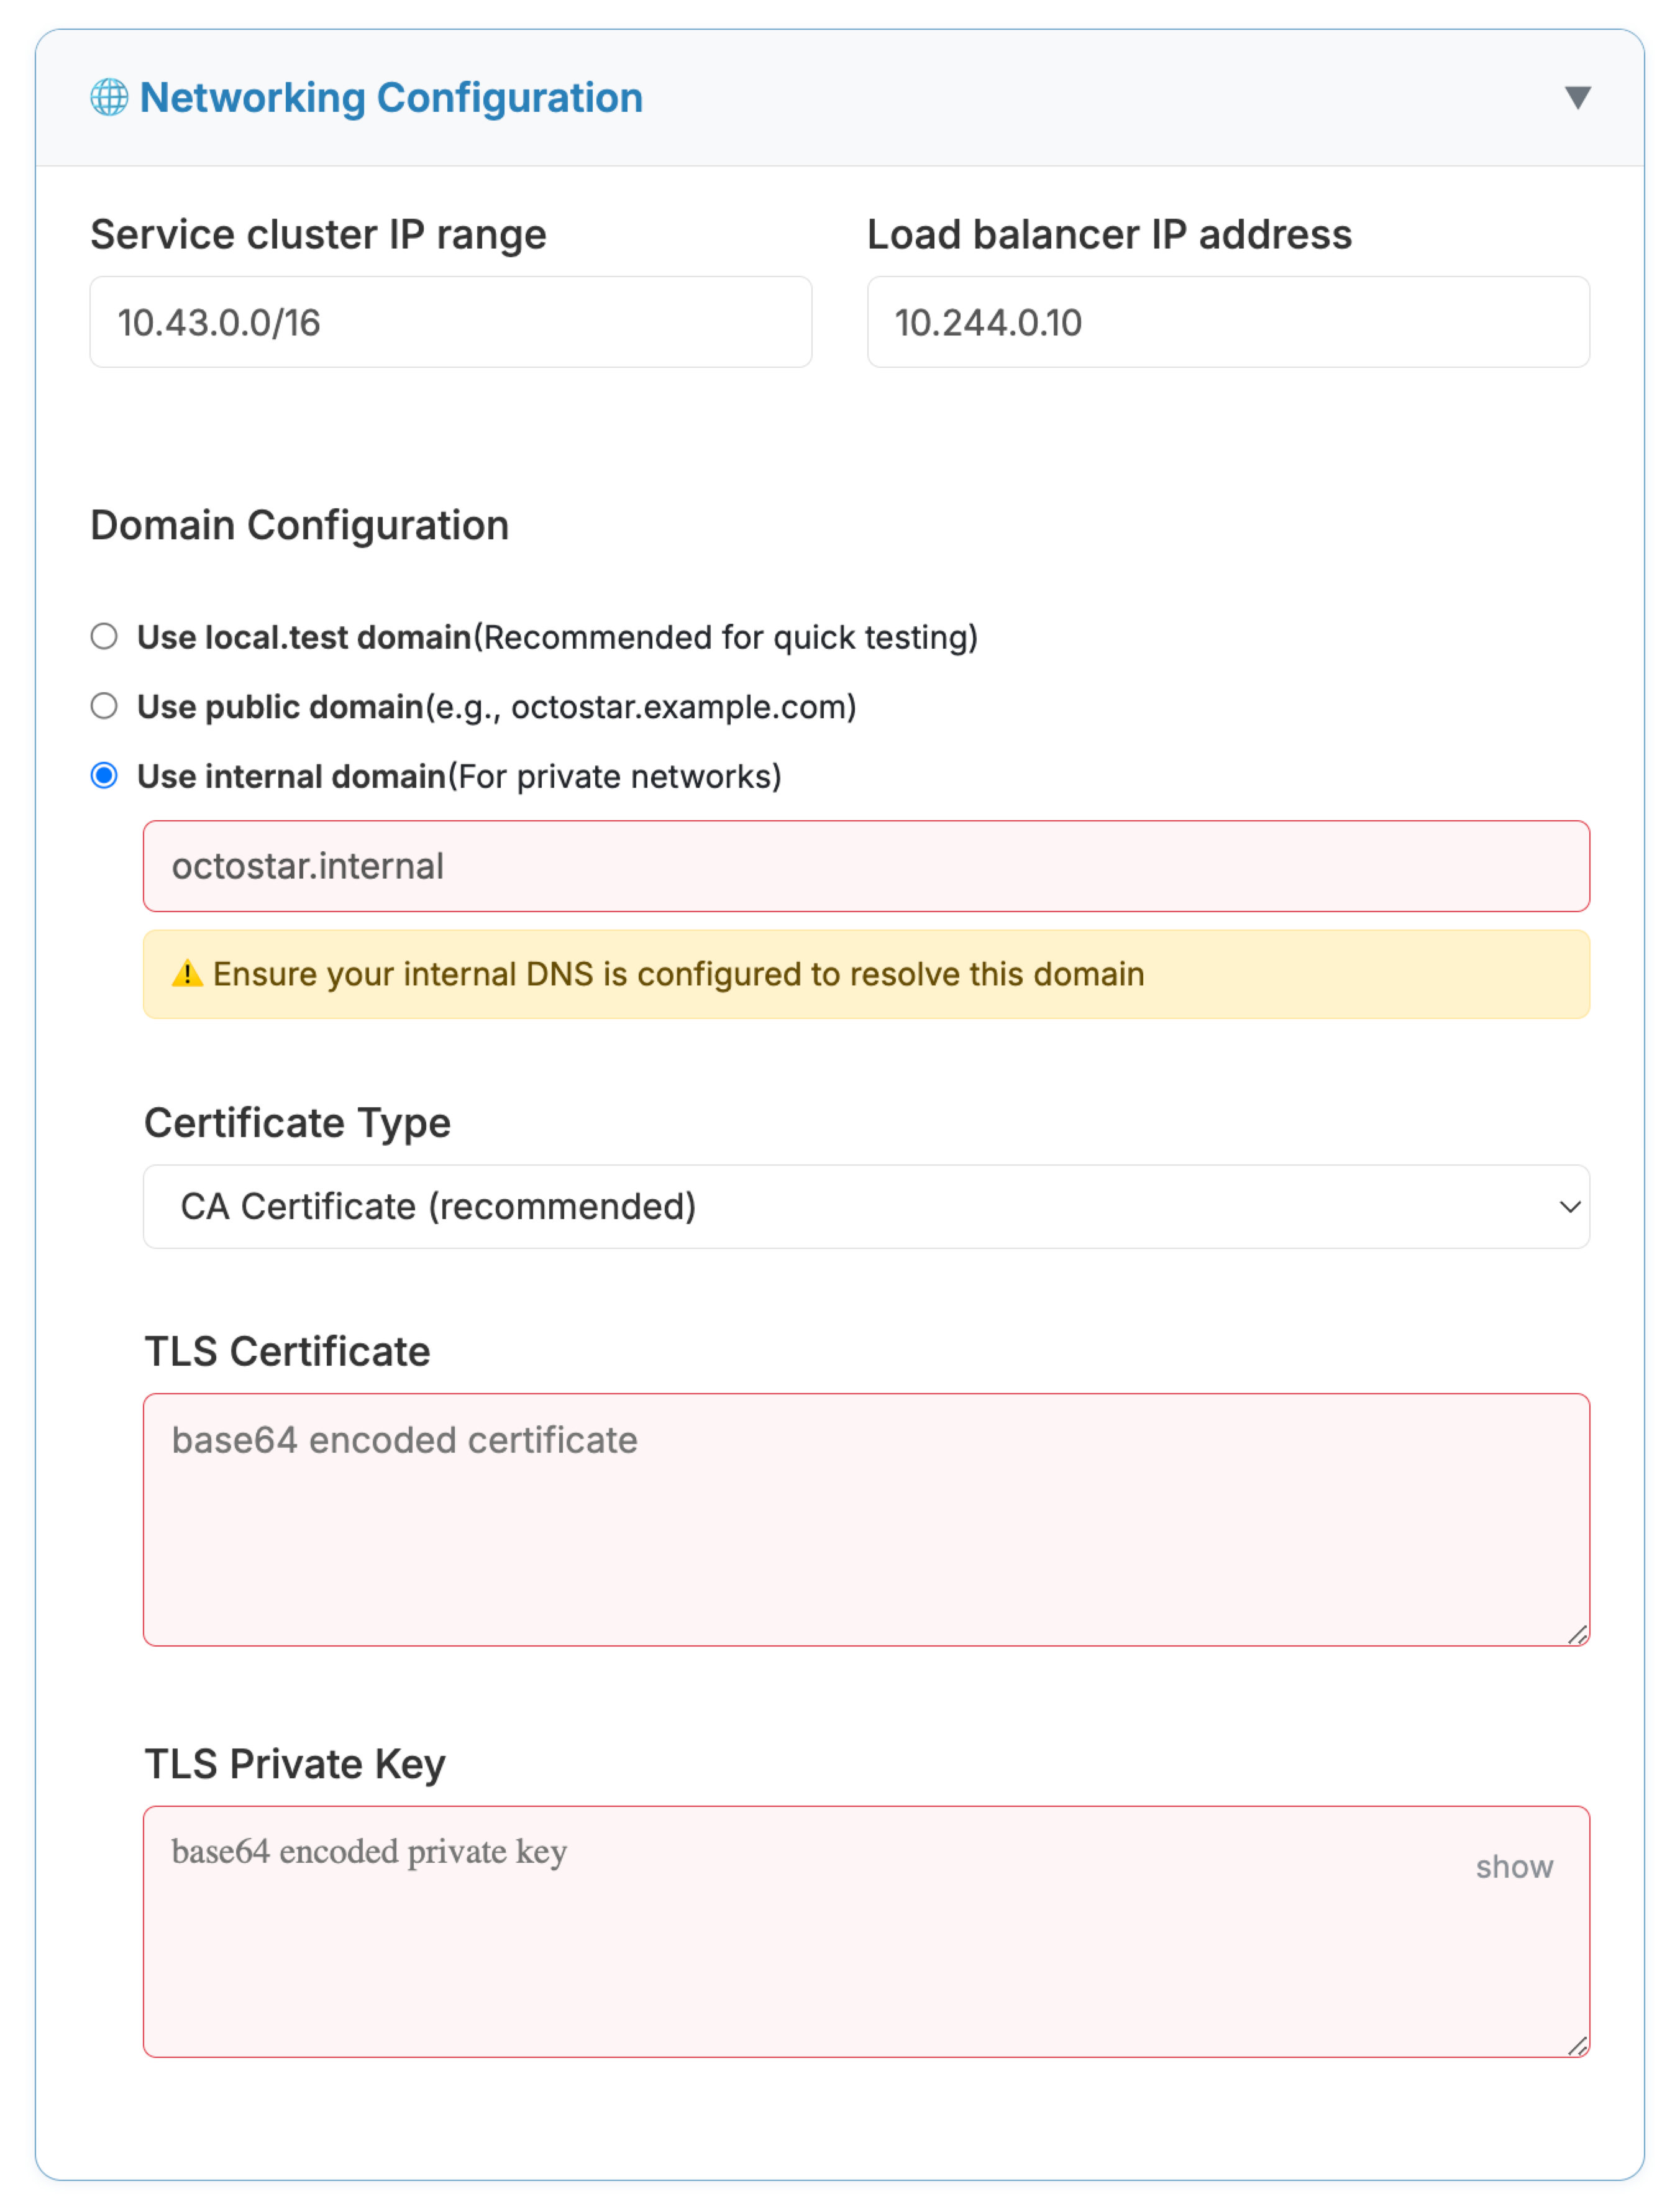Select "Use internal domain" option
Image resolution: width=1680 pixels, height=2212 pixels.
tap(104, 775)
